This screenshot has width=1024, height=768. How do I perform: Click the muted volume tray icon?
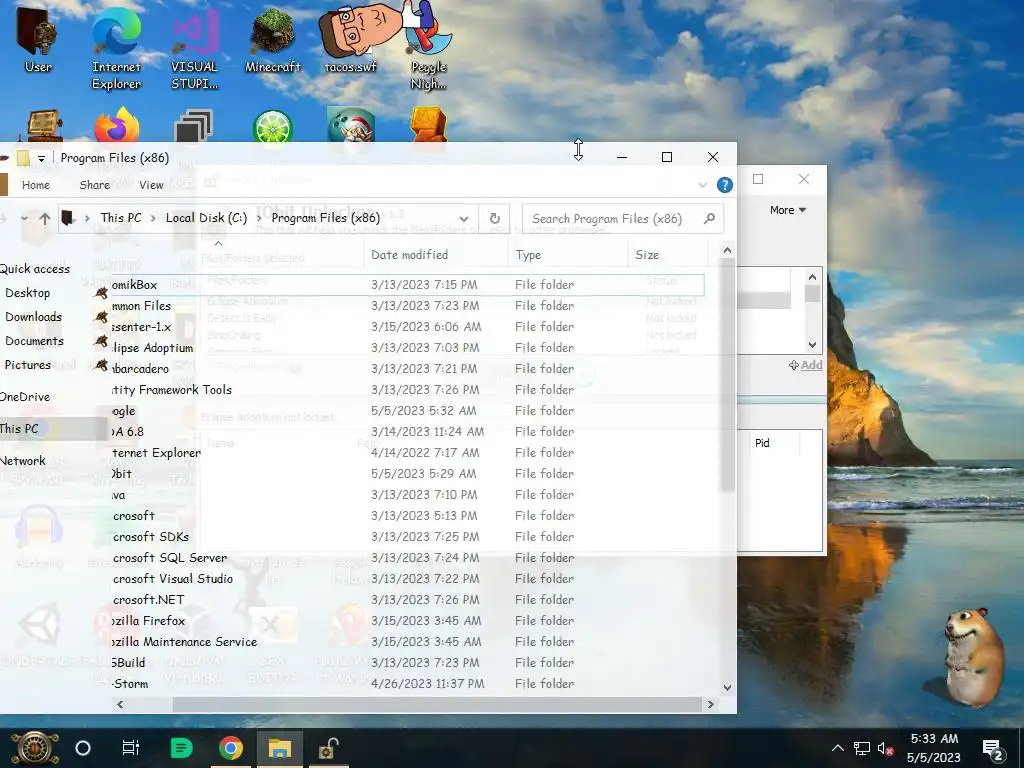[x=886, y=748]
